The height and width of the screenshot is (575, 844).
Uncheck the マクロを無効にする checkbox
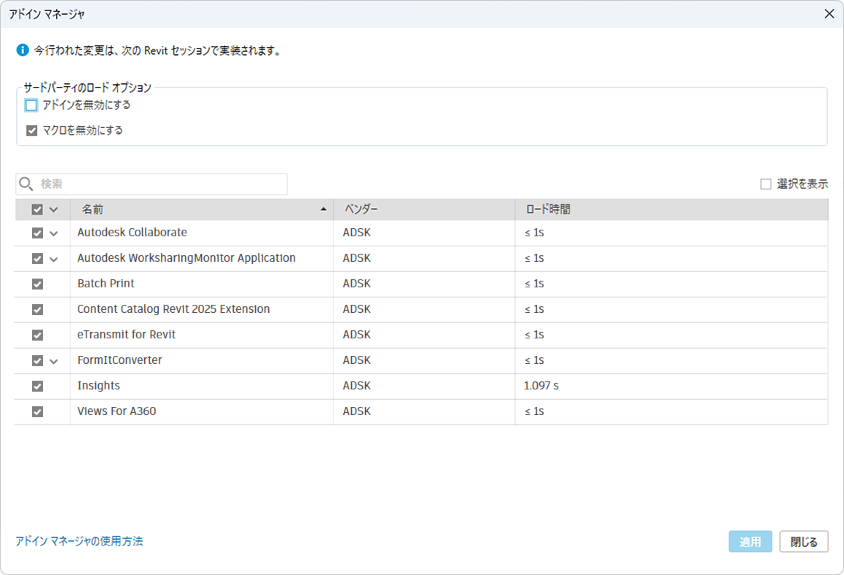tap(32, 130)
